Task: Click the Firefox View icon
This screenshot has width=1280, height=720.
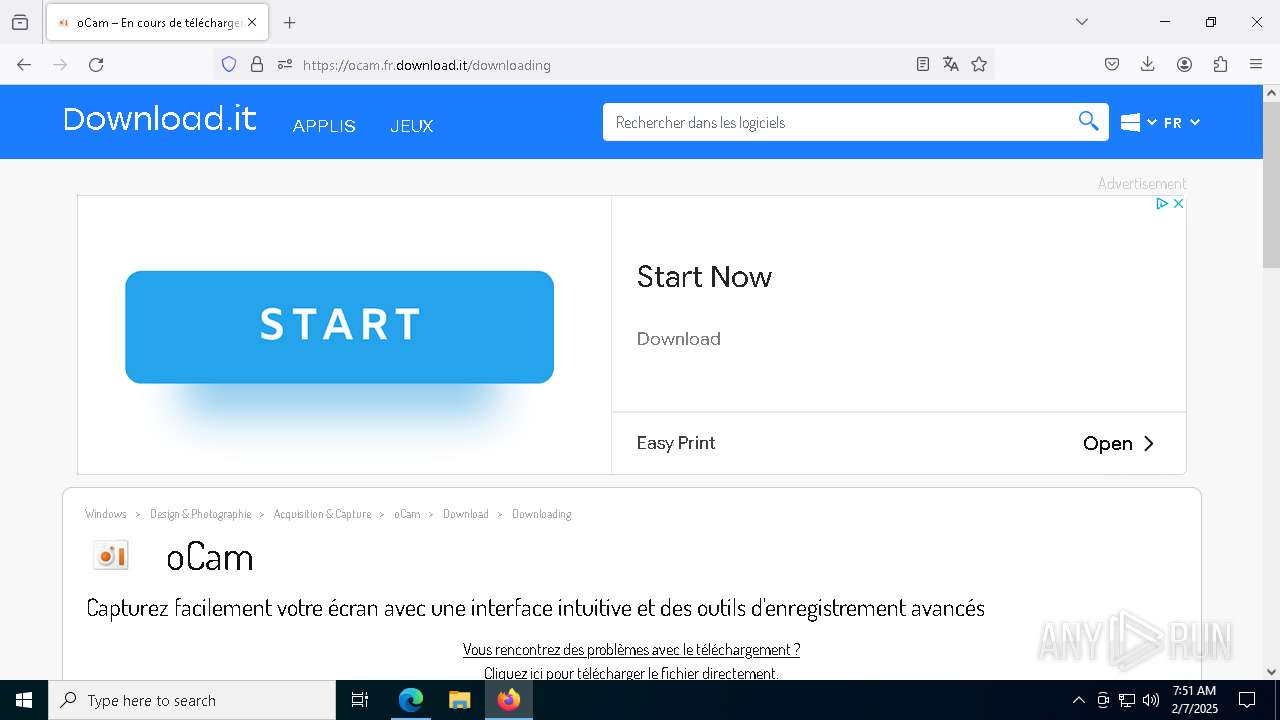Action: (x=20, y=22)
